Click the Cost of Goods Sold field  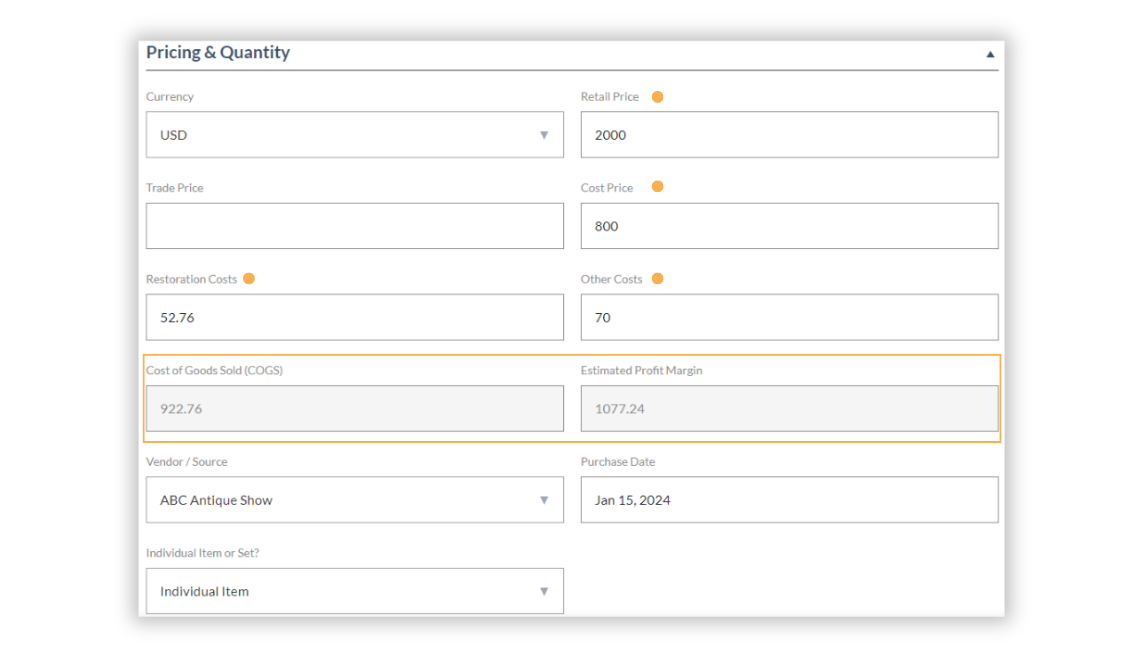tap(354, 408)
